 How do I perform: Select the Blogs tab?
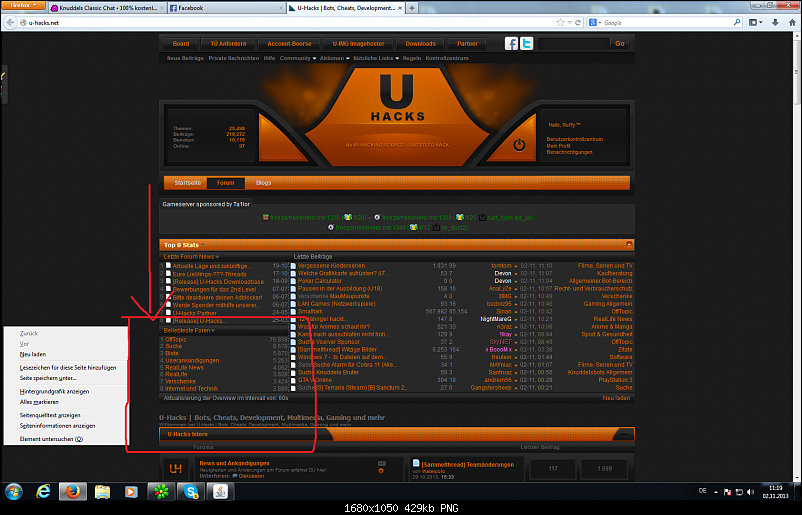[263, 183]
